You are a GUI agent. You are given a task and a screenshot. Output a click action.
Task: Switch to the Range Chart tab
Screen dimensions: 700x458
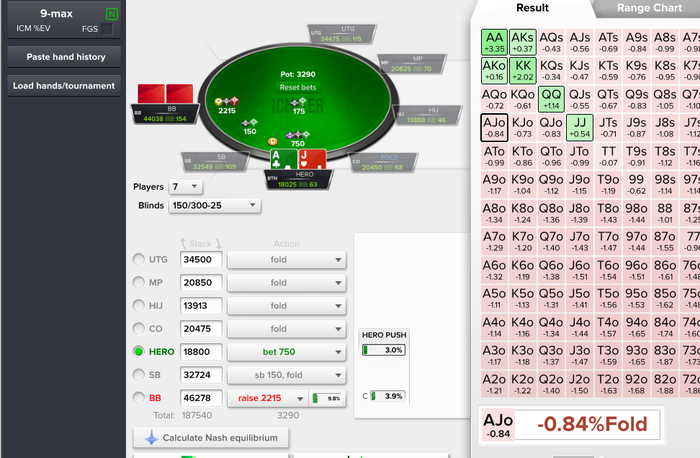649,8
